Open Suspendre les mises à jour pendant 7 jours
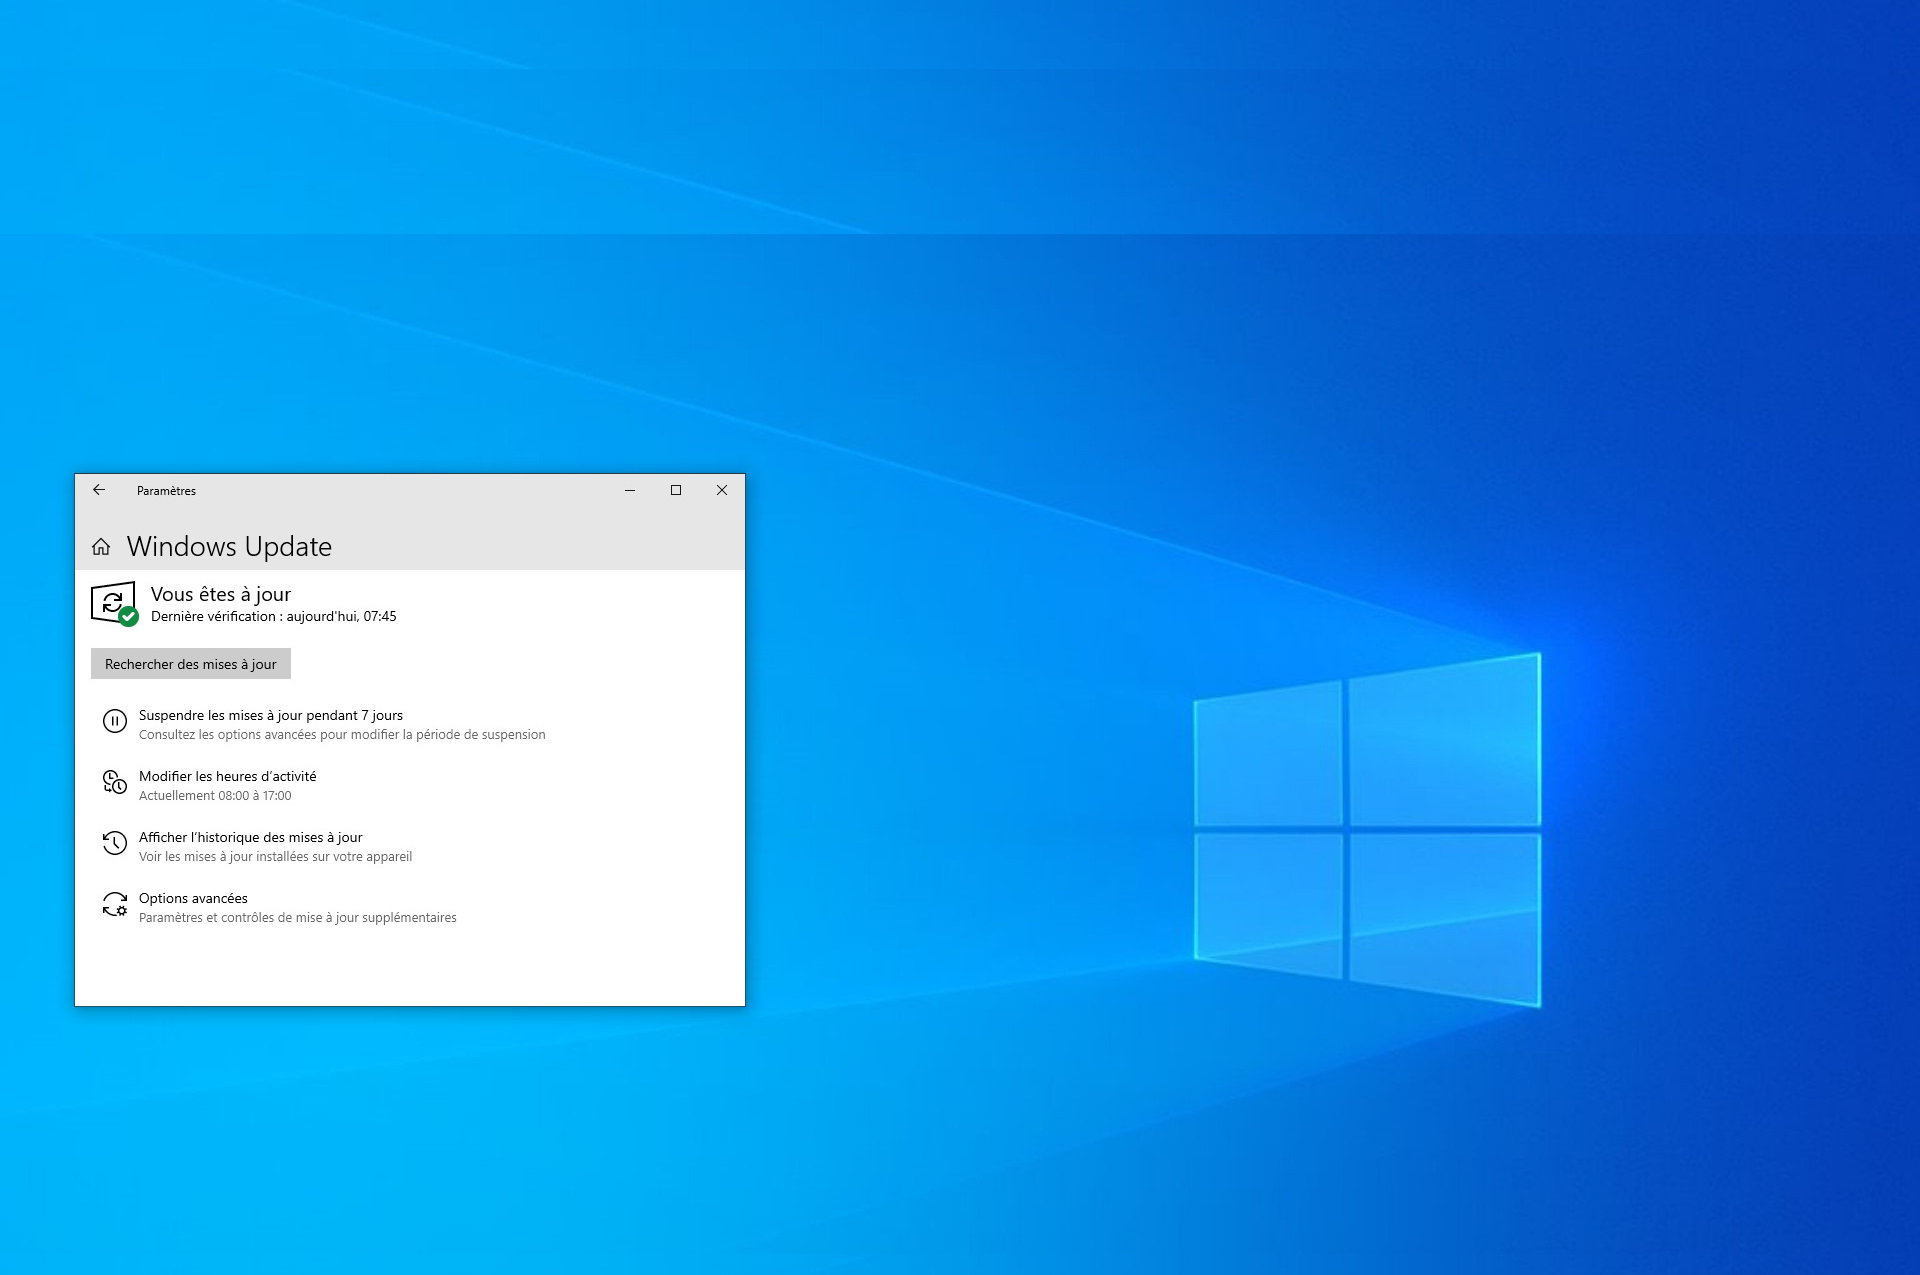Viewport: 1920px width, 1275px height. (271, 715)
